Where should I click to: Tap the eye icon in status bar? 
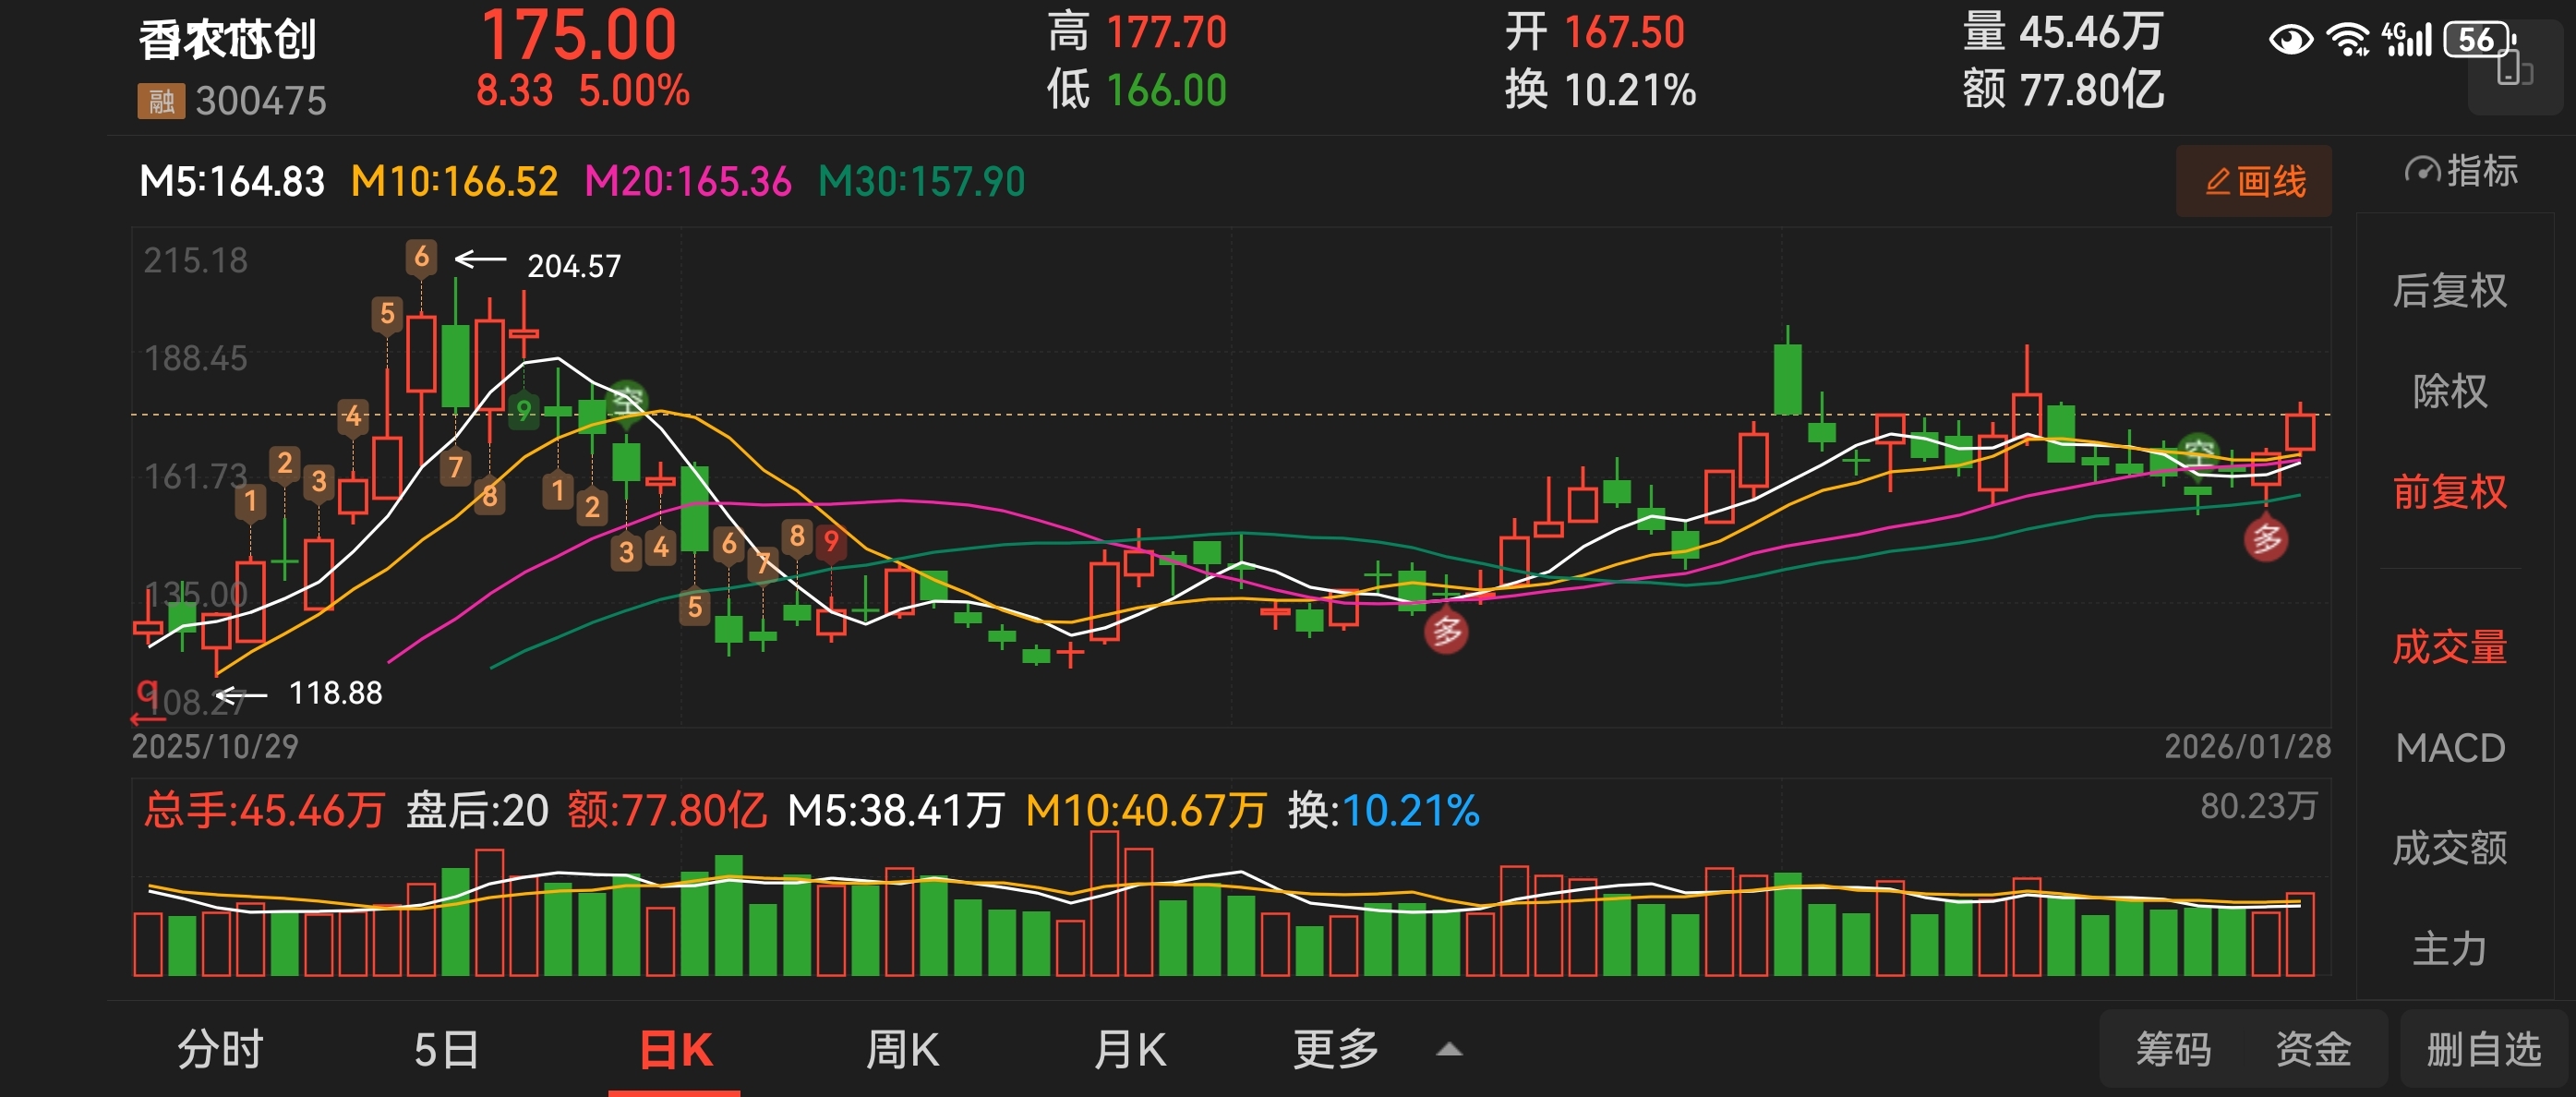[2290, 40]
